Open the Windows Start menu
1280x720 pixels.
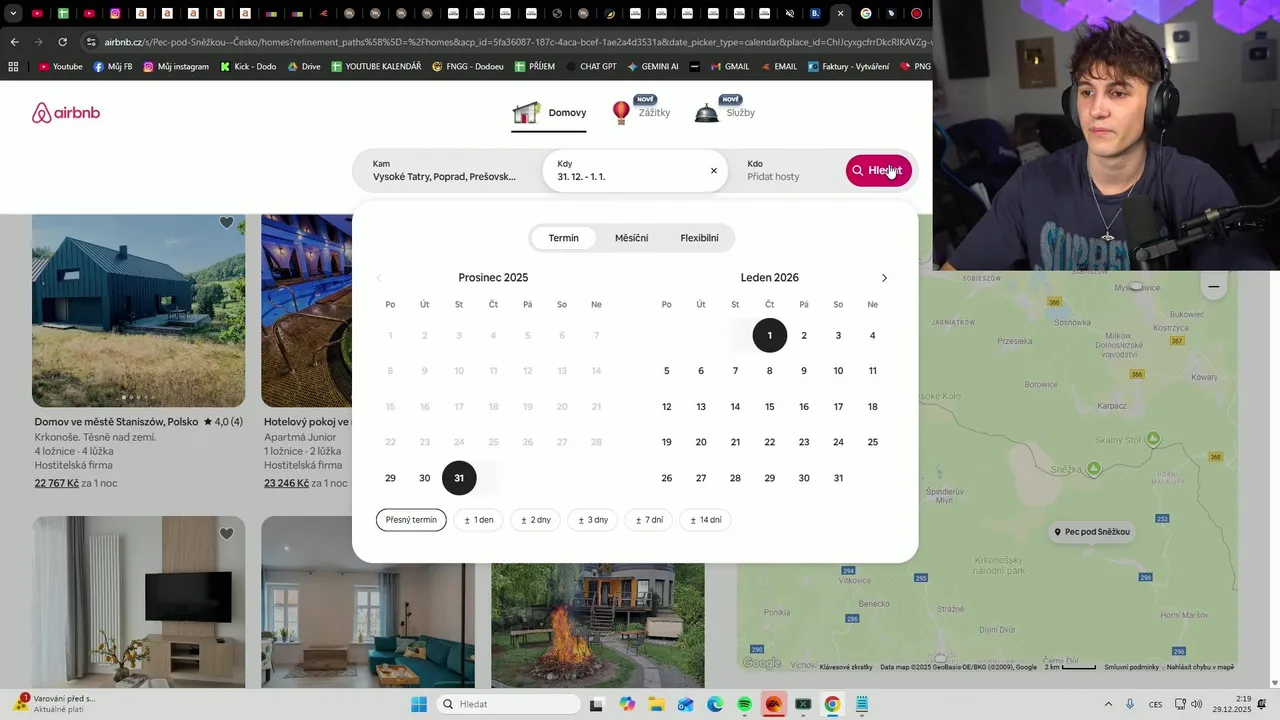click(x=419, y=704)
